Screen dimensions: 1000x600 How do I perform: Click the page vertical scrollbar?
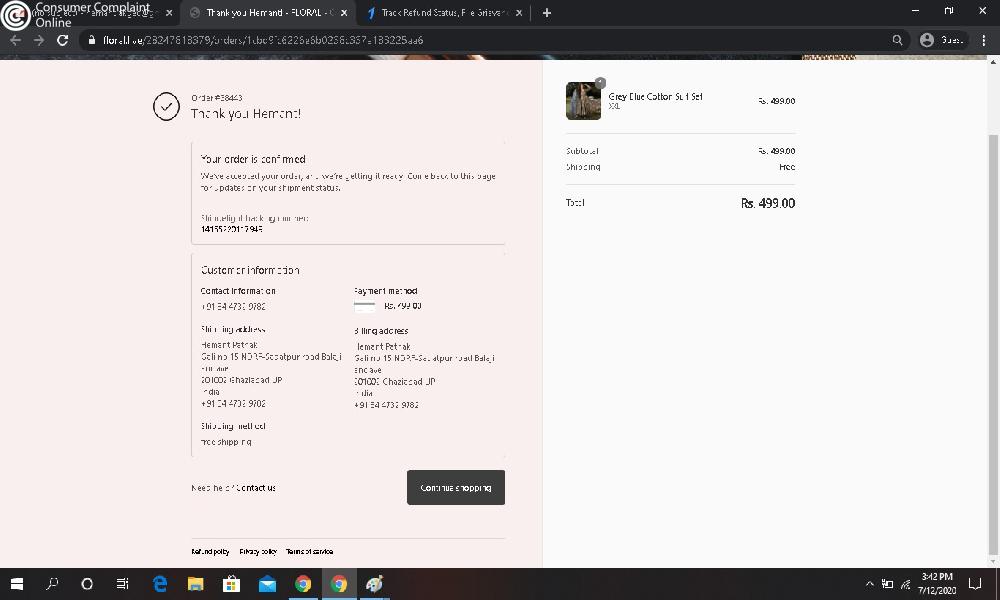[993, 300]
